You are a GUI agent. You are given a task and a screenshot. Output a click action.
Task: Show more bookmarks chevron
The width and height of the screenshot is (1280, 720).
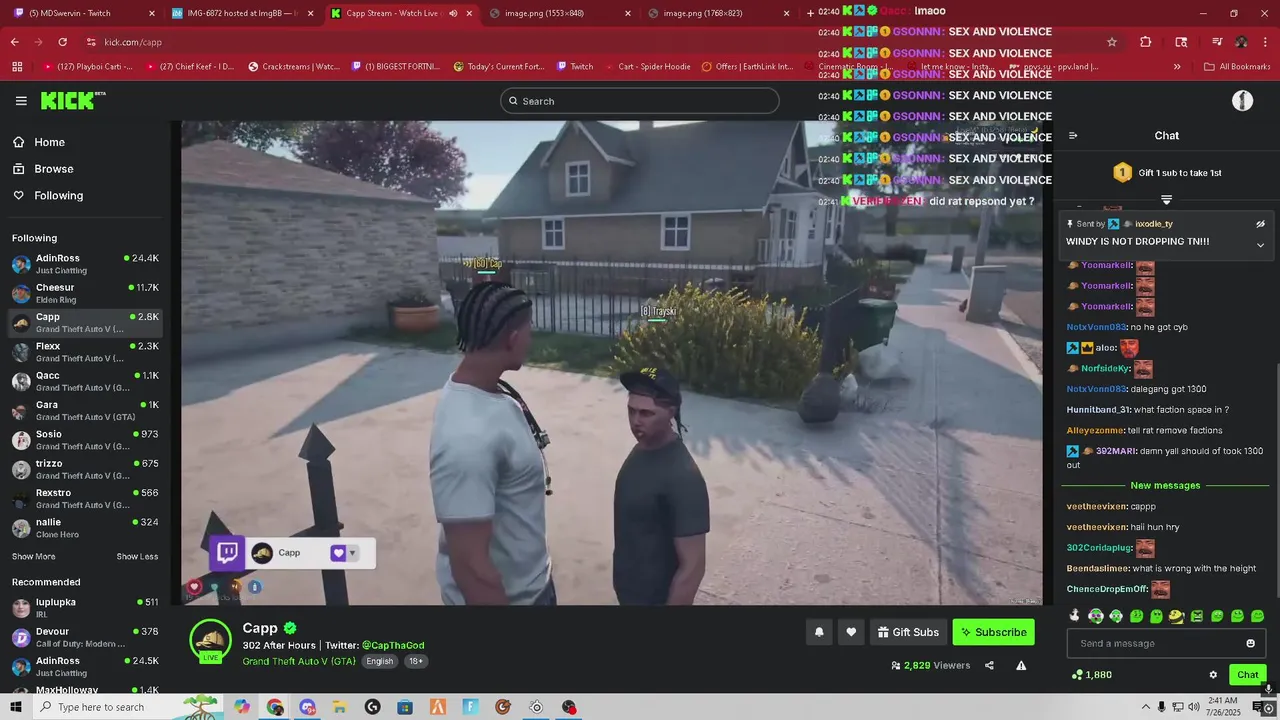1177,67
